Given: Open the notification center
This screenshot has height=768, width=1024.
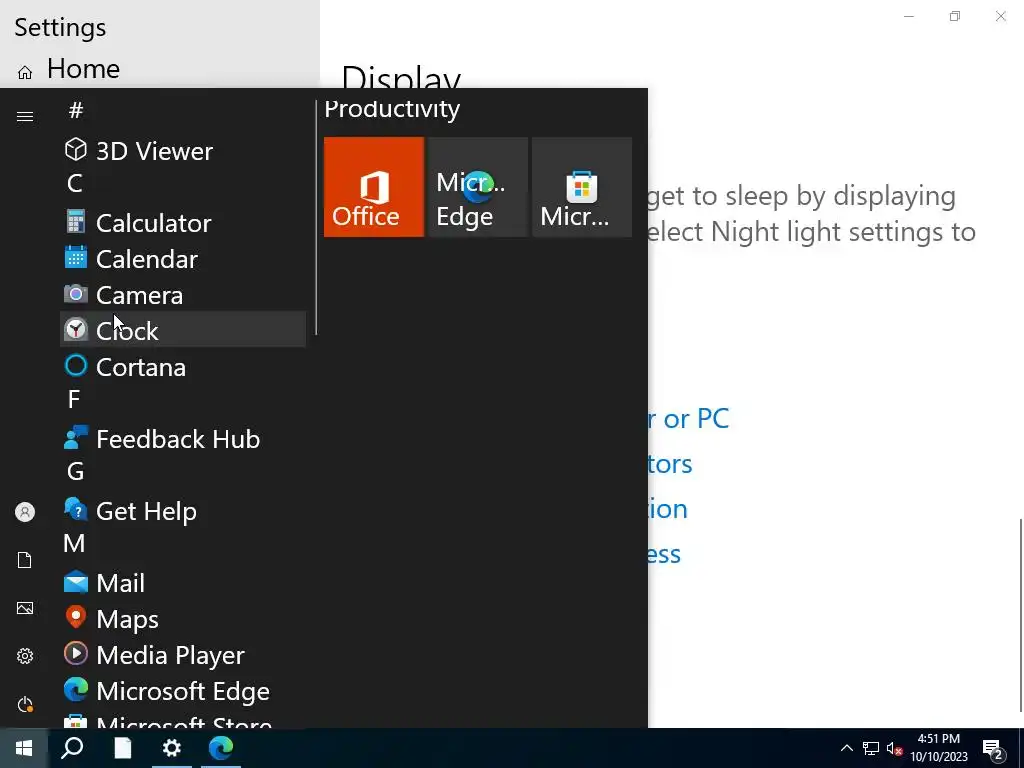Looking at the screenshot, I should (993, 749).
